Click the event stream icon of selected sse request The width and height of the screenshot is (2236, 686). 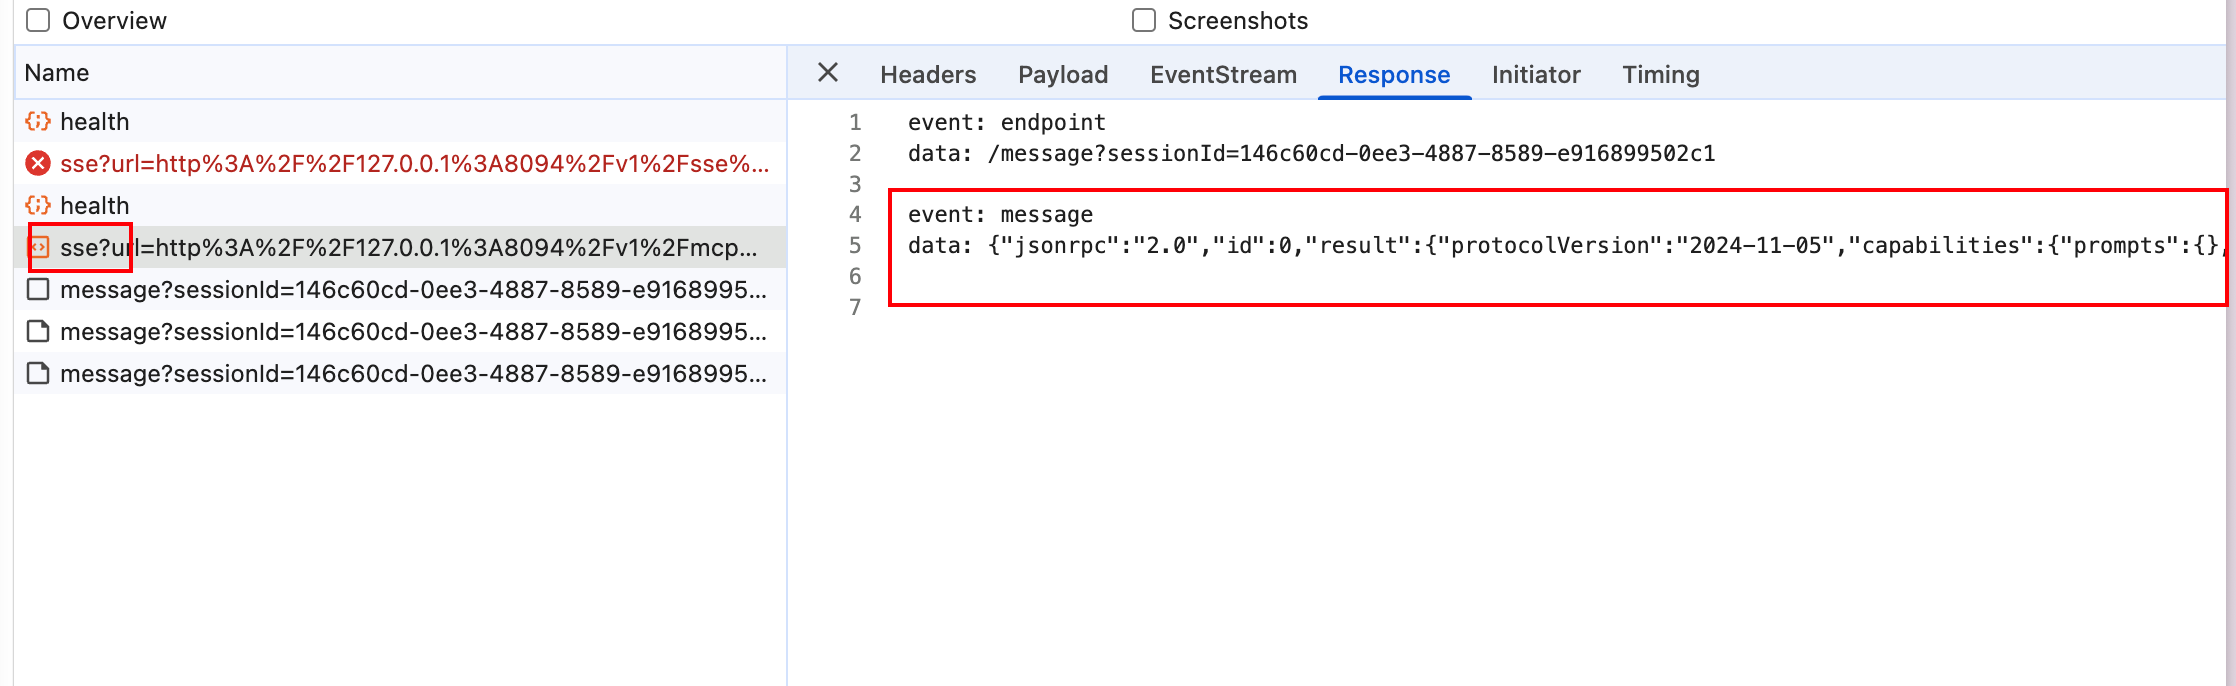[39, 247]
